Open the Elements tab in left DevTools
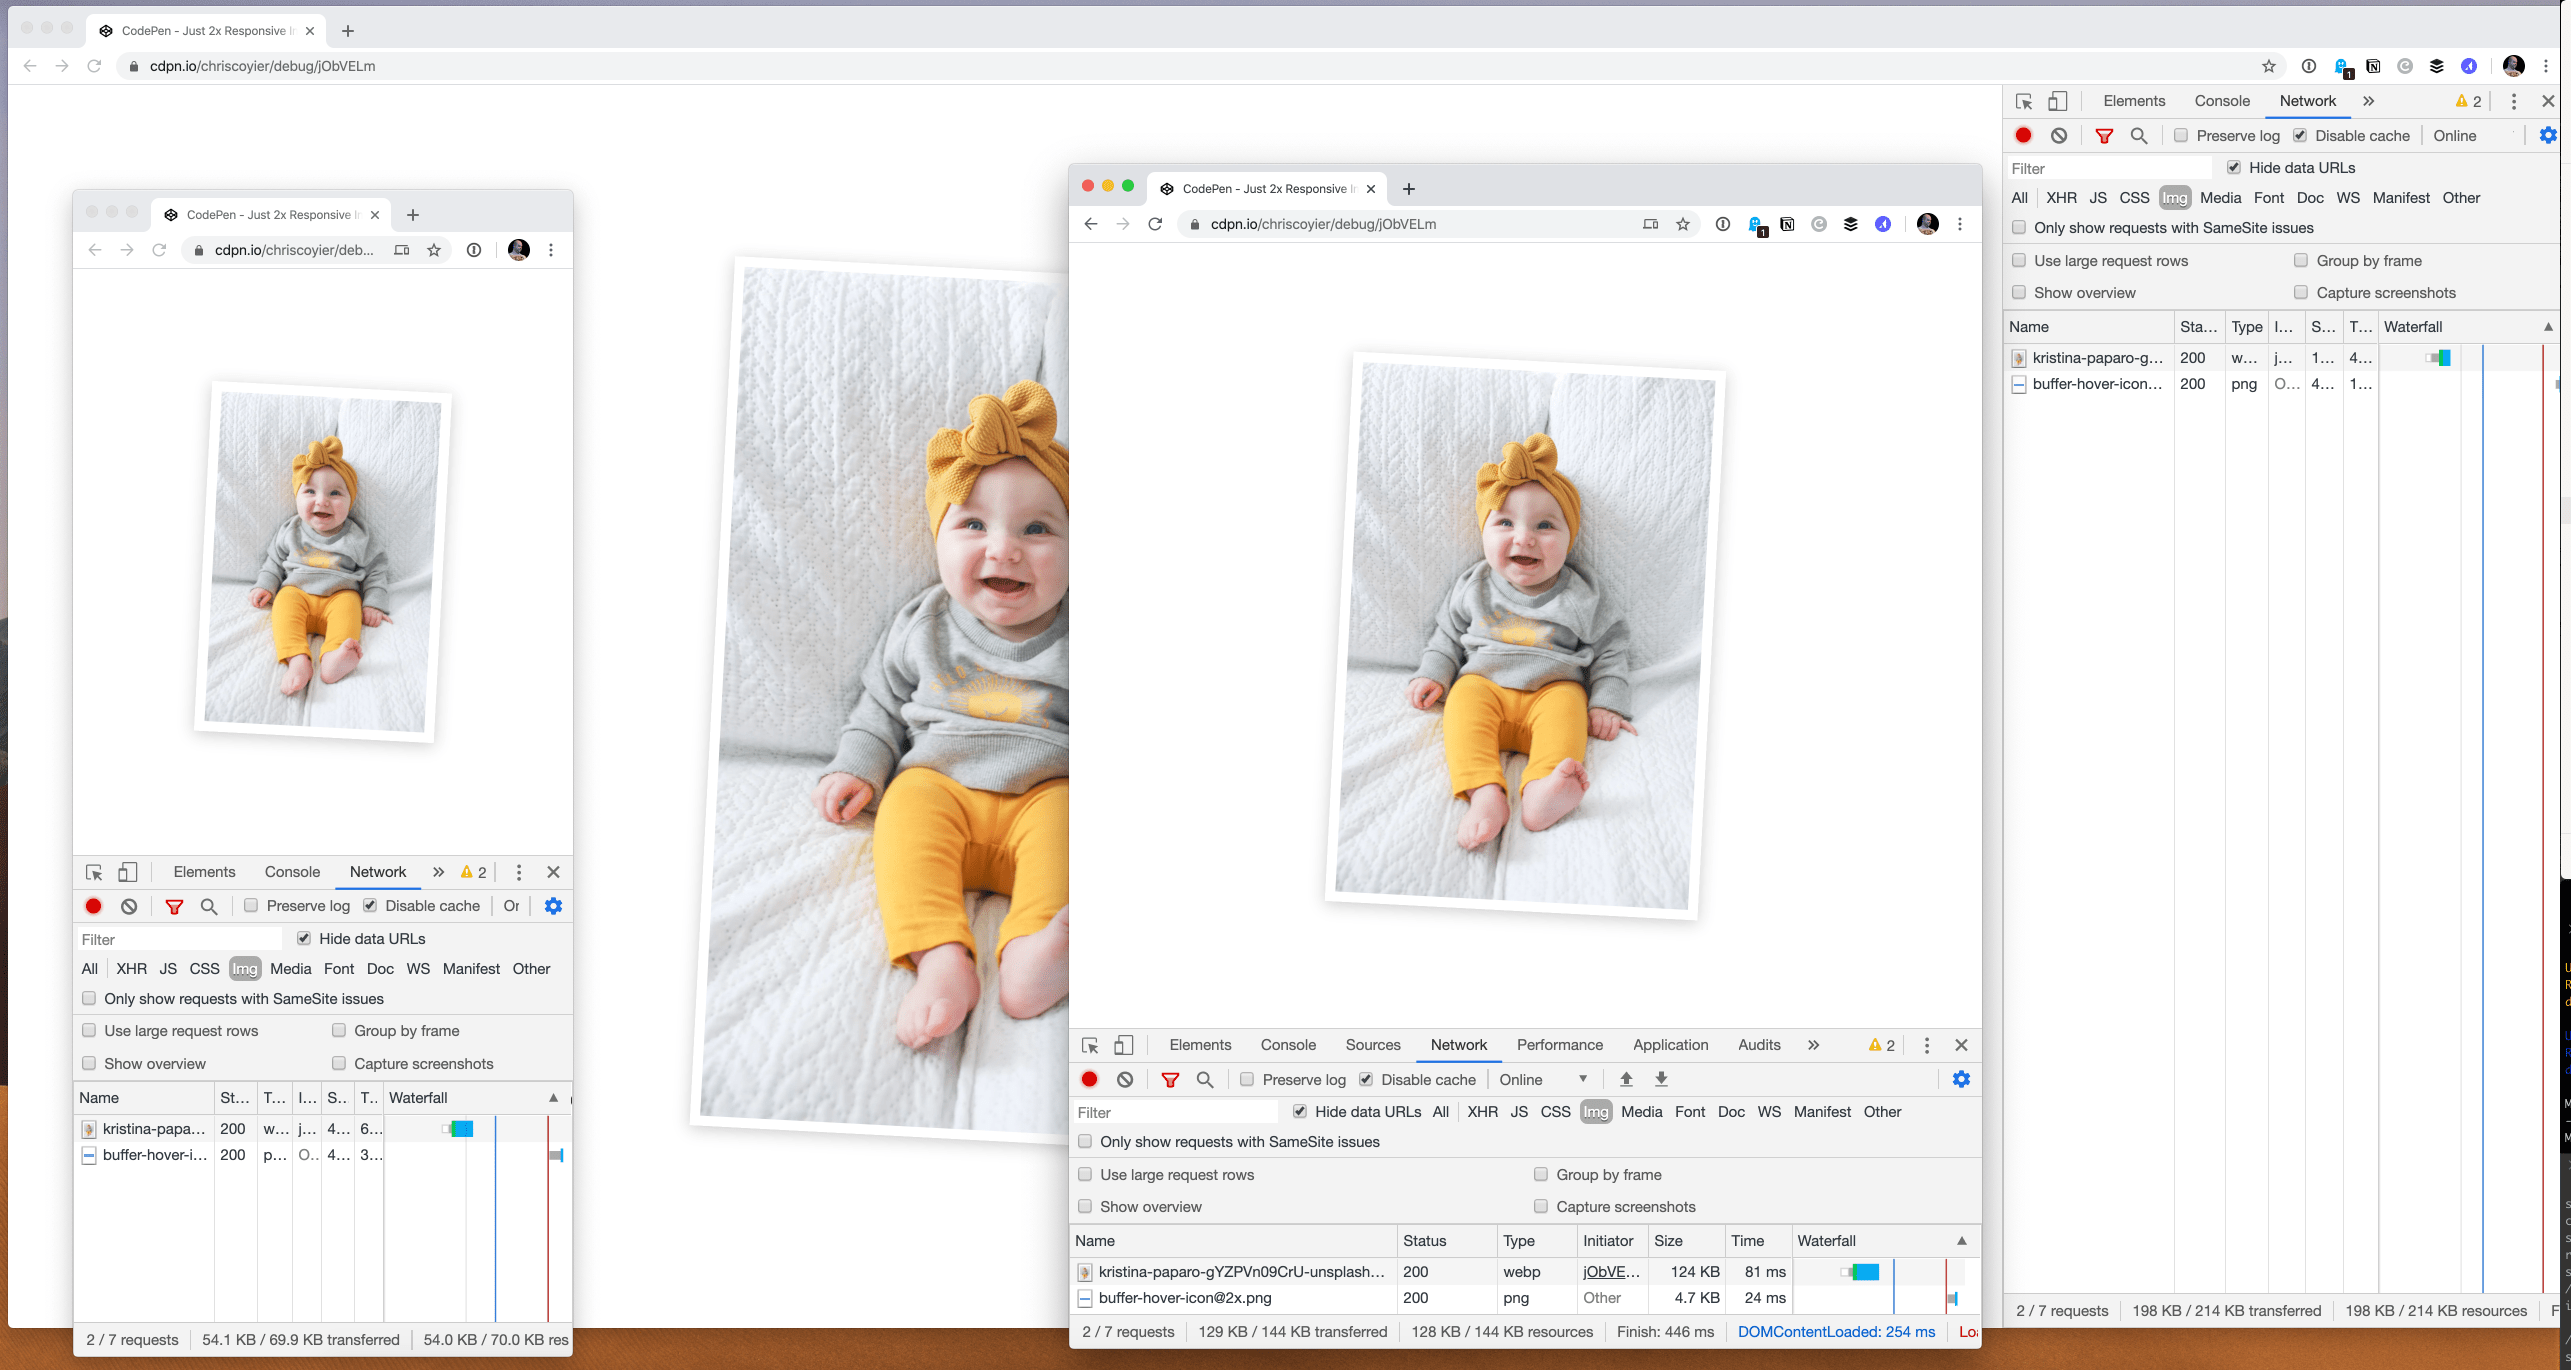The image size is (2571, 1370). click(x=204, y=872)
